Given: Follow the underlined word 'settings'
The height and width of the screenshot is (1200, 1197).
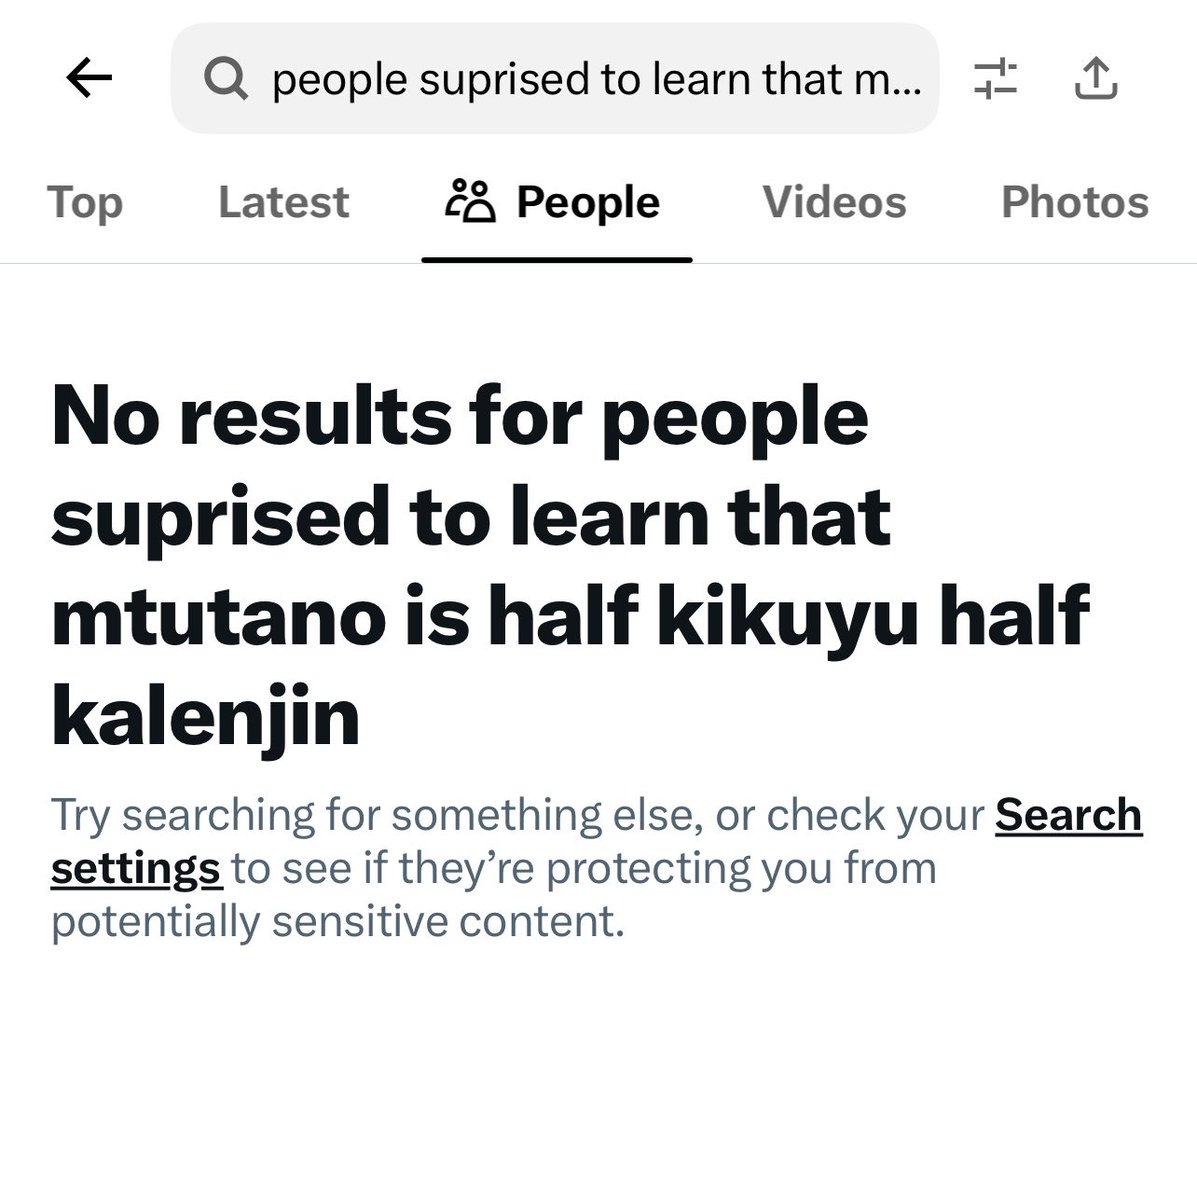Looking at the screenshot, I should coord(135,868).
